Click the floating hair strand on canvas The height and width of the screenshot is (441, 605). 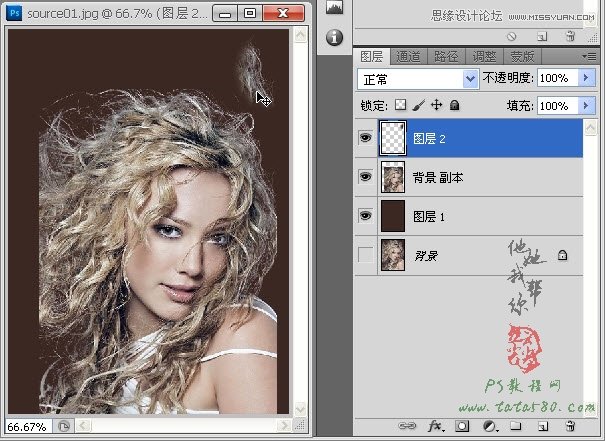click(251, 71)
